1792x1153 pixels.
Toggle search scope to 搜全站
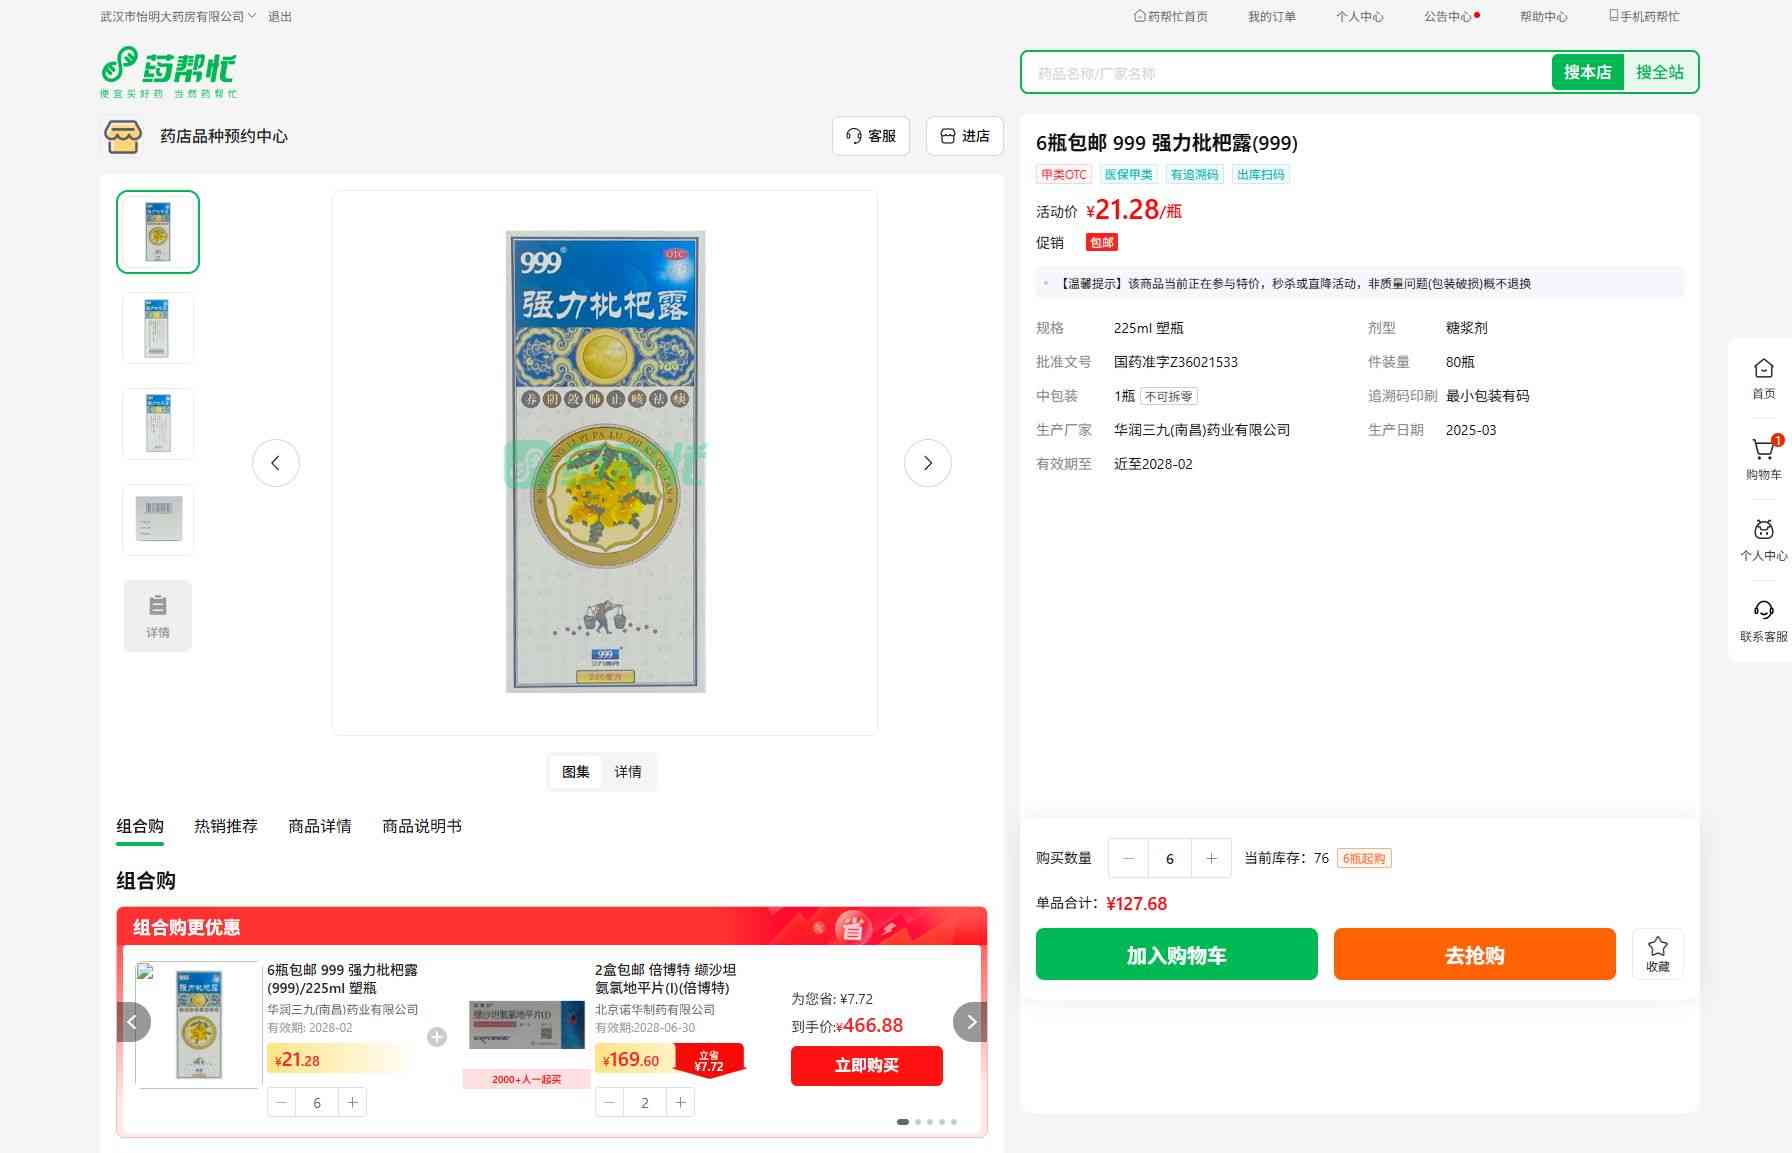pyautogui.click(x=1659, y=72)
